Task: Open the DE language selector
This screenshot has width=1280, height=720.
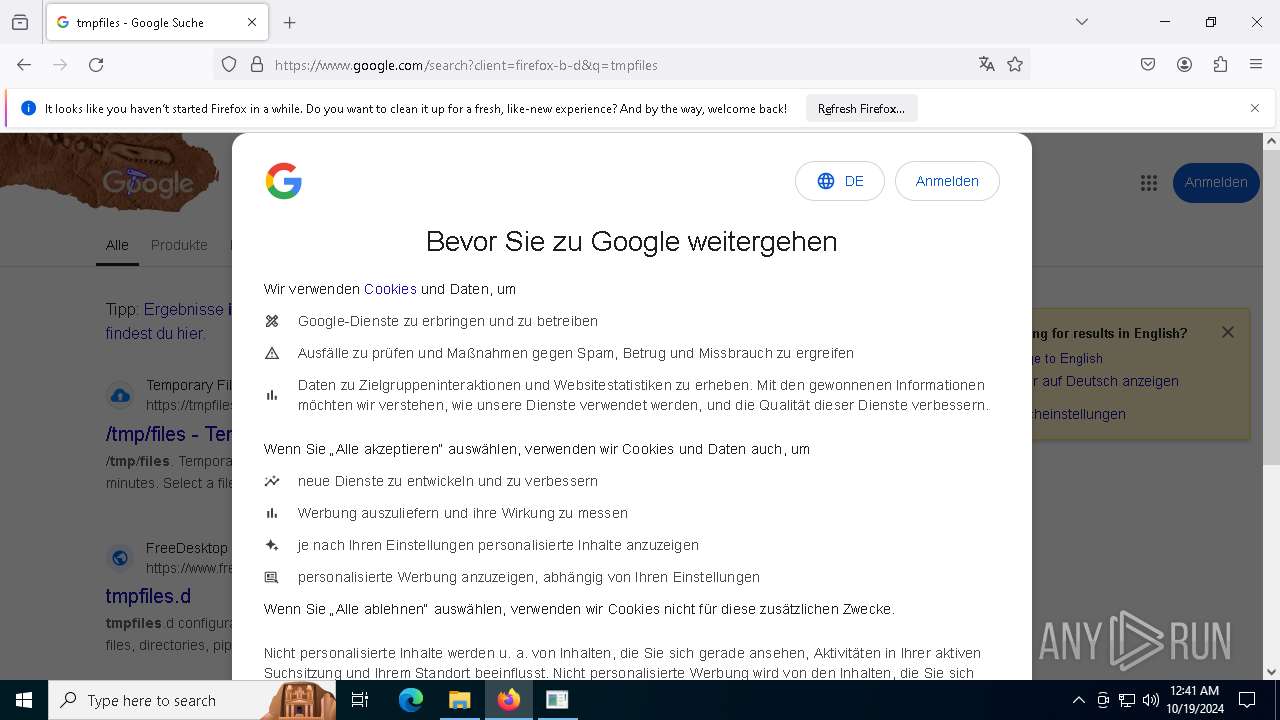Action: click(x=840, y=181)
